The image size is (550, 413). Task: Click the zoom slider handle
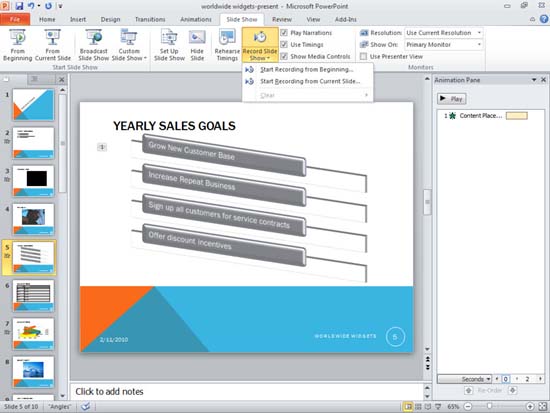click(489, 406)
